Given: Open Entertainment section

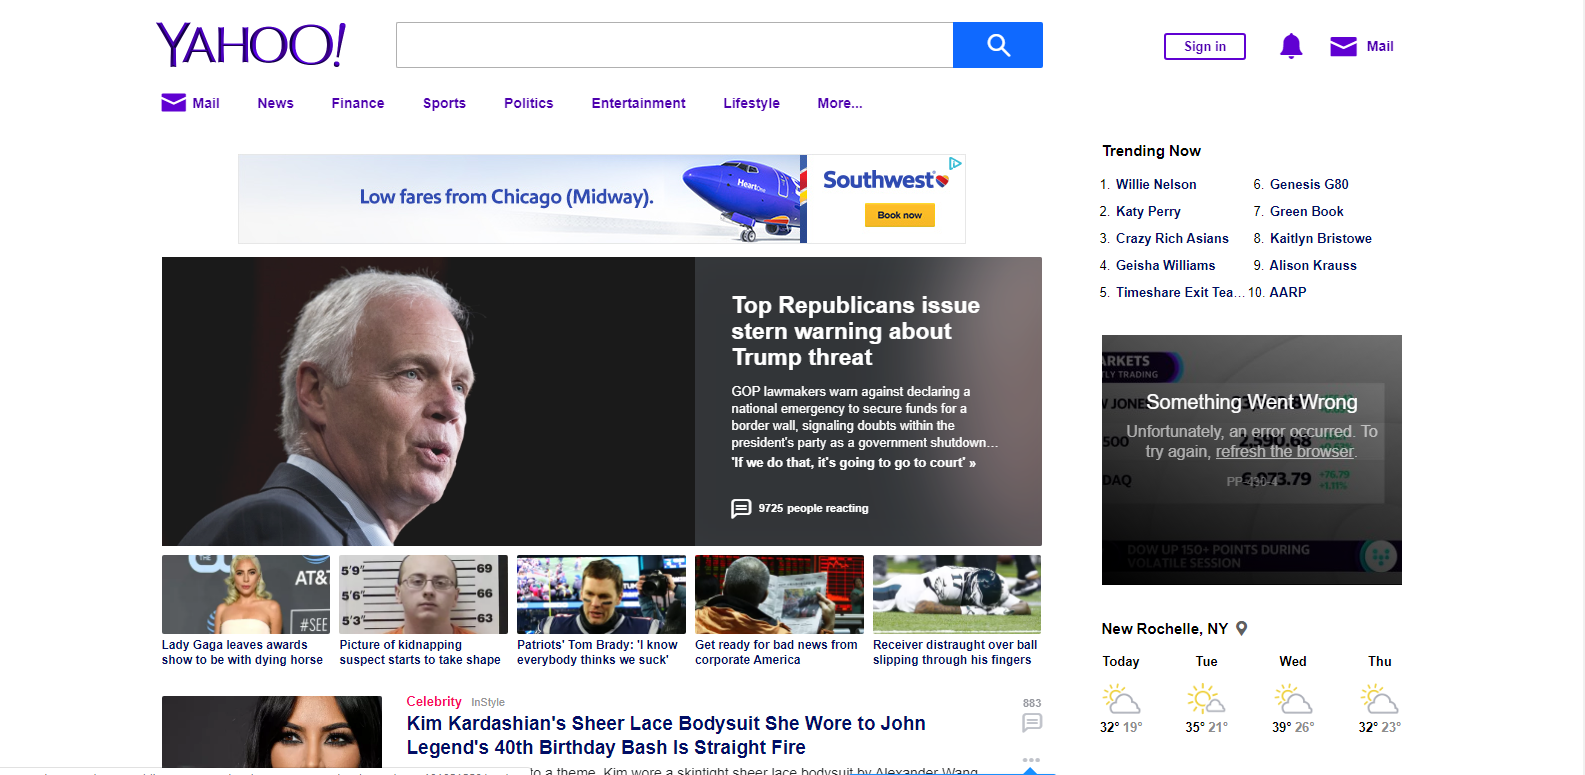Looking at the screenshot, I should [x=638, y=103].
